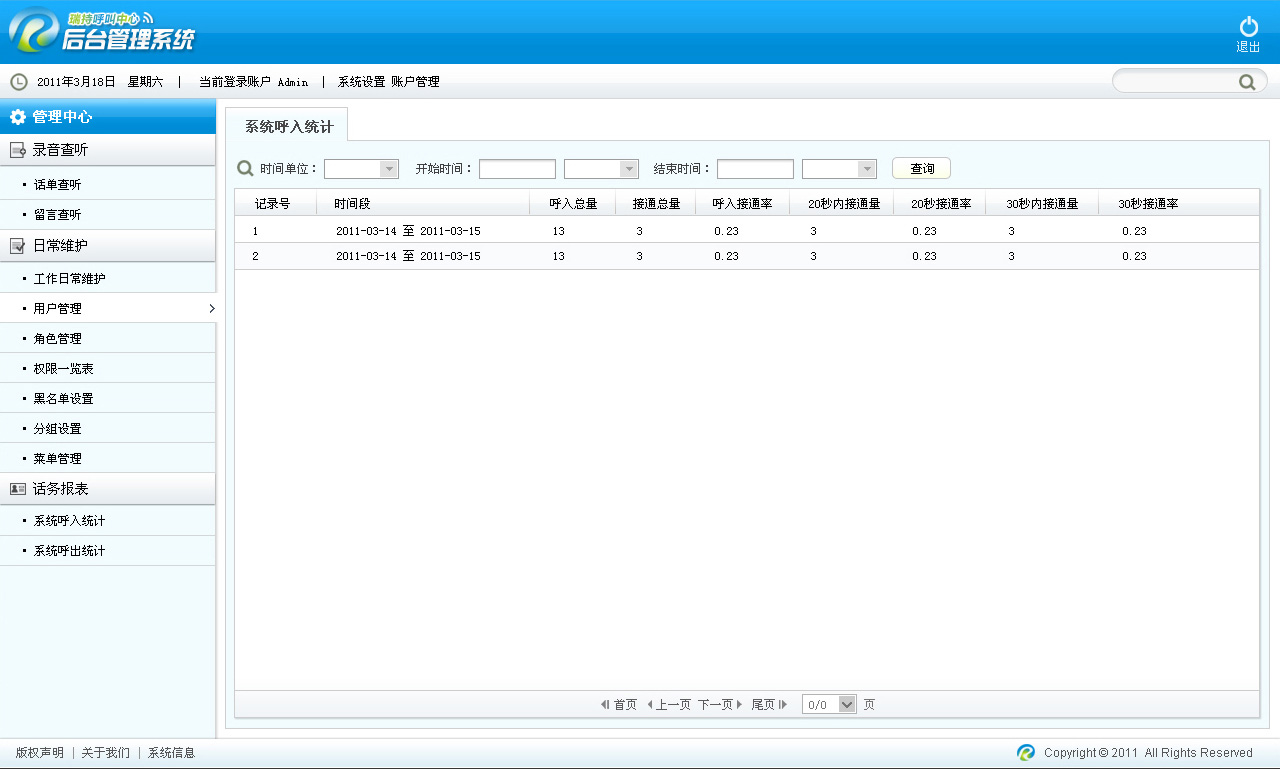Click the clock icon next to the date
This screenshot has height=769, width=1280.
(x=19, y=82)
